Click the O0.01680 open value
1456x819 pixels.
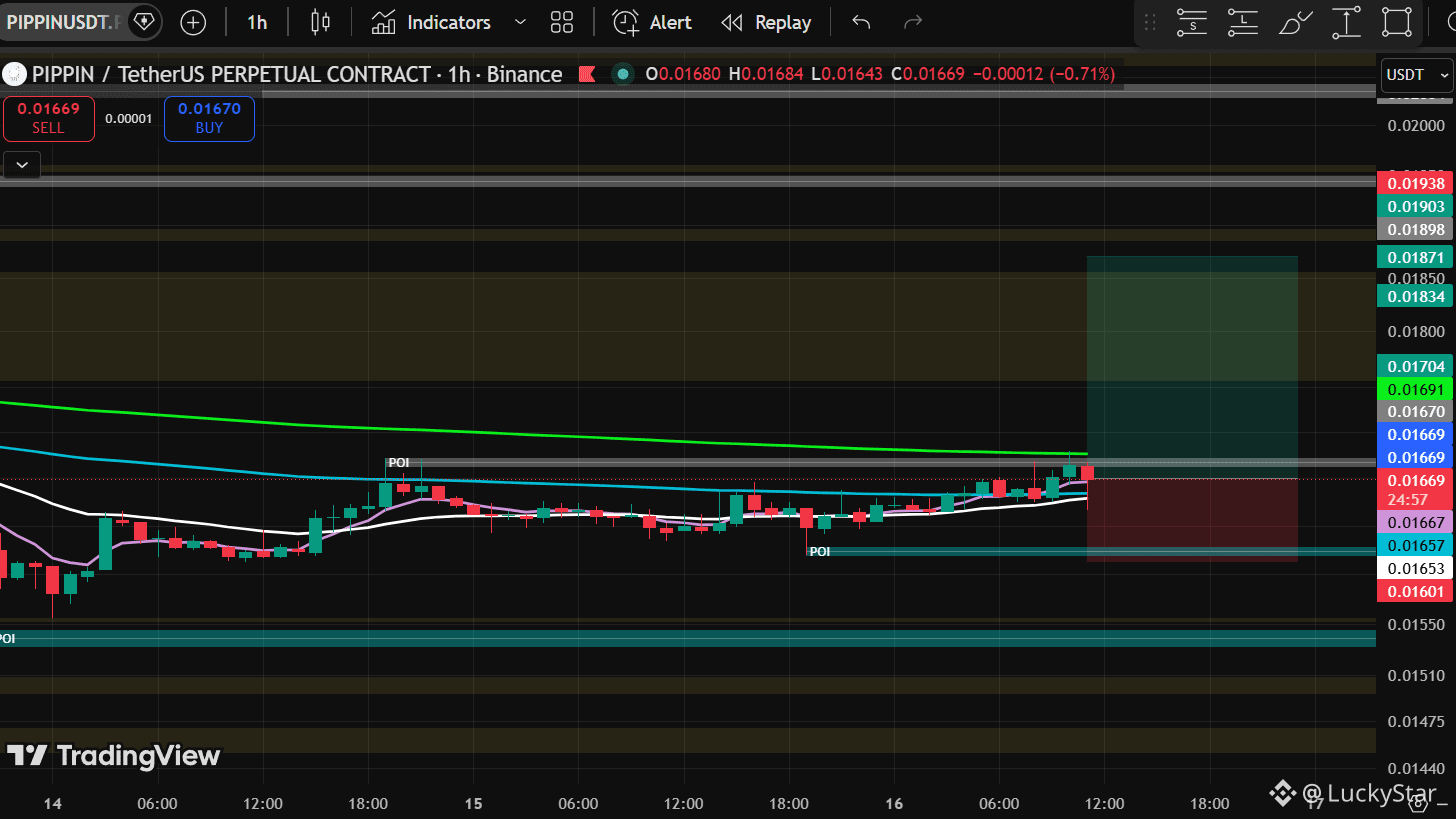click(x=684, y=74)
